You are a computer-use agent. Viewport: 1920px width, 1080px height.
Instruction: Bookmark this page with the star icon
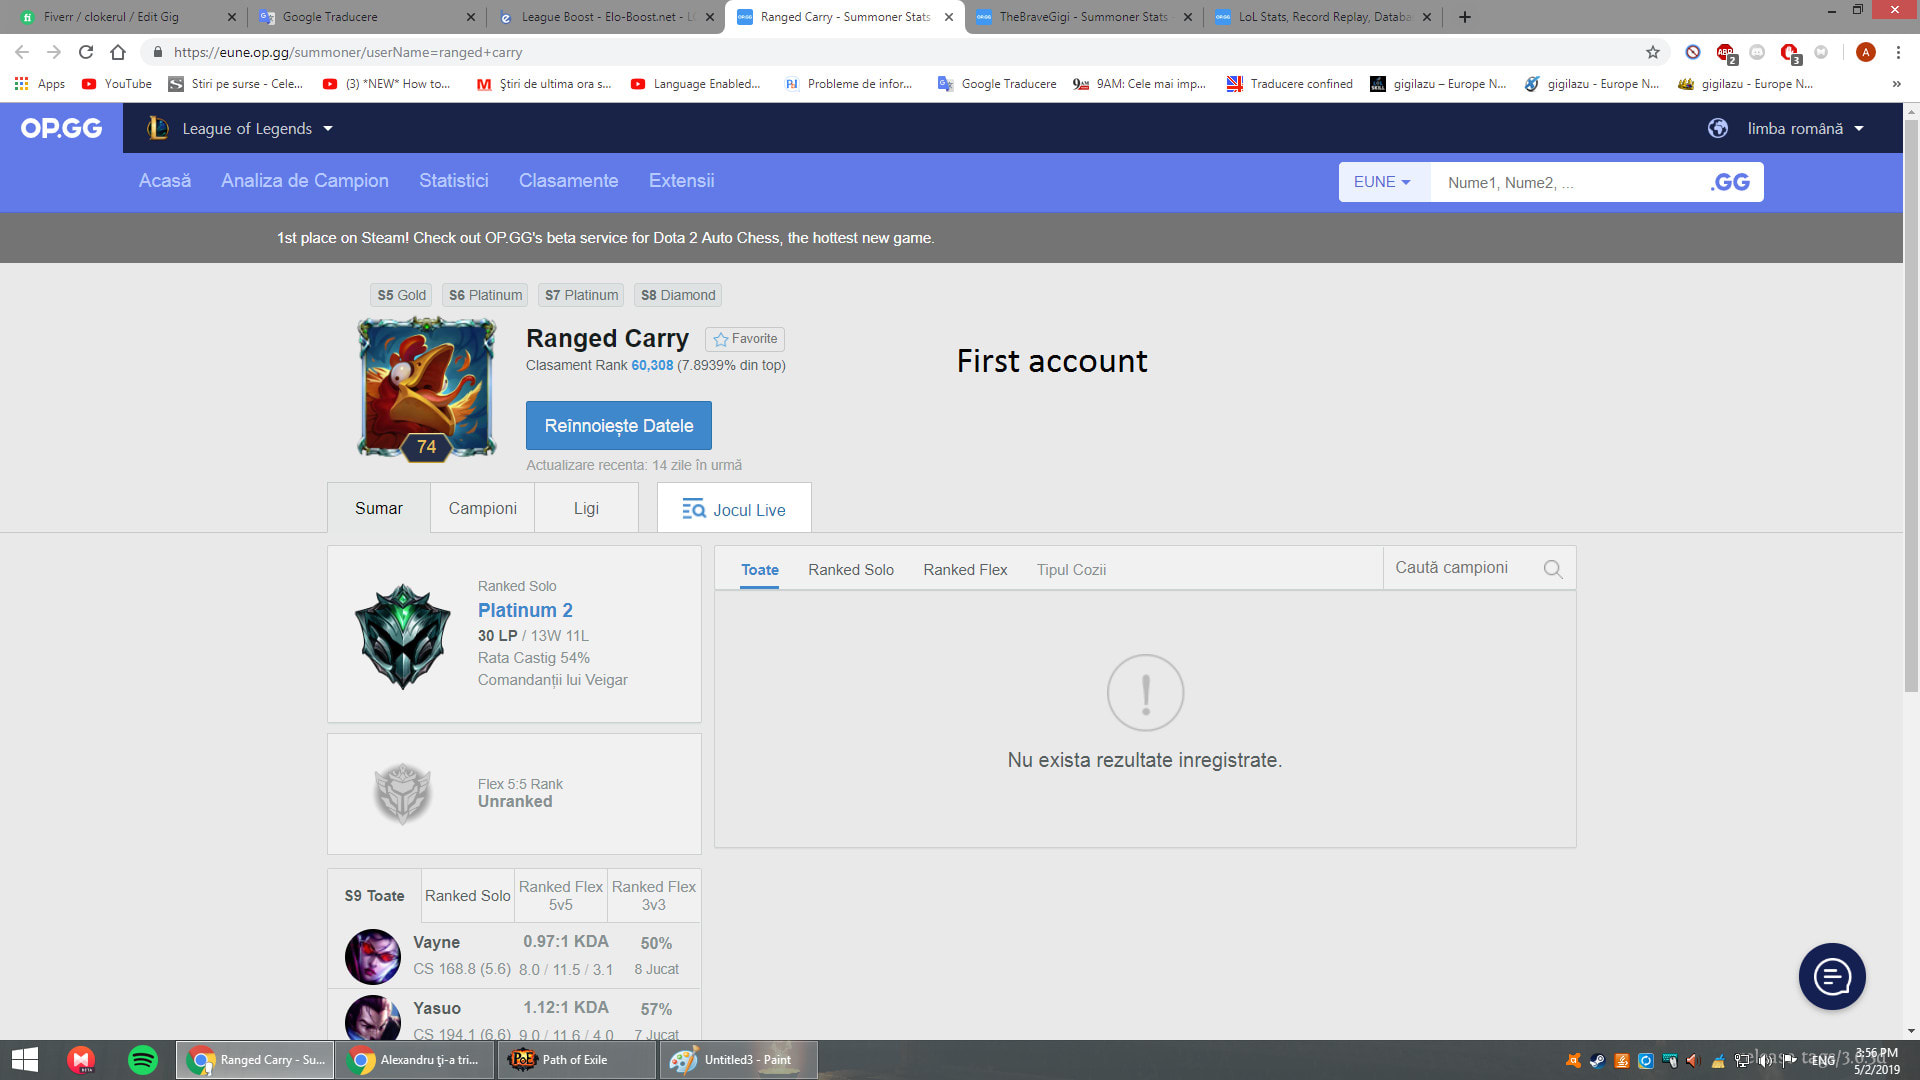(x=1653, y=52)
